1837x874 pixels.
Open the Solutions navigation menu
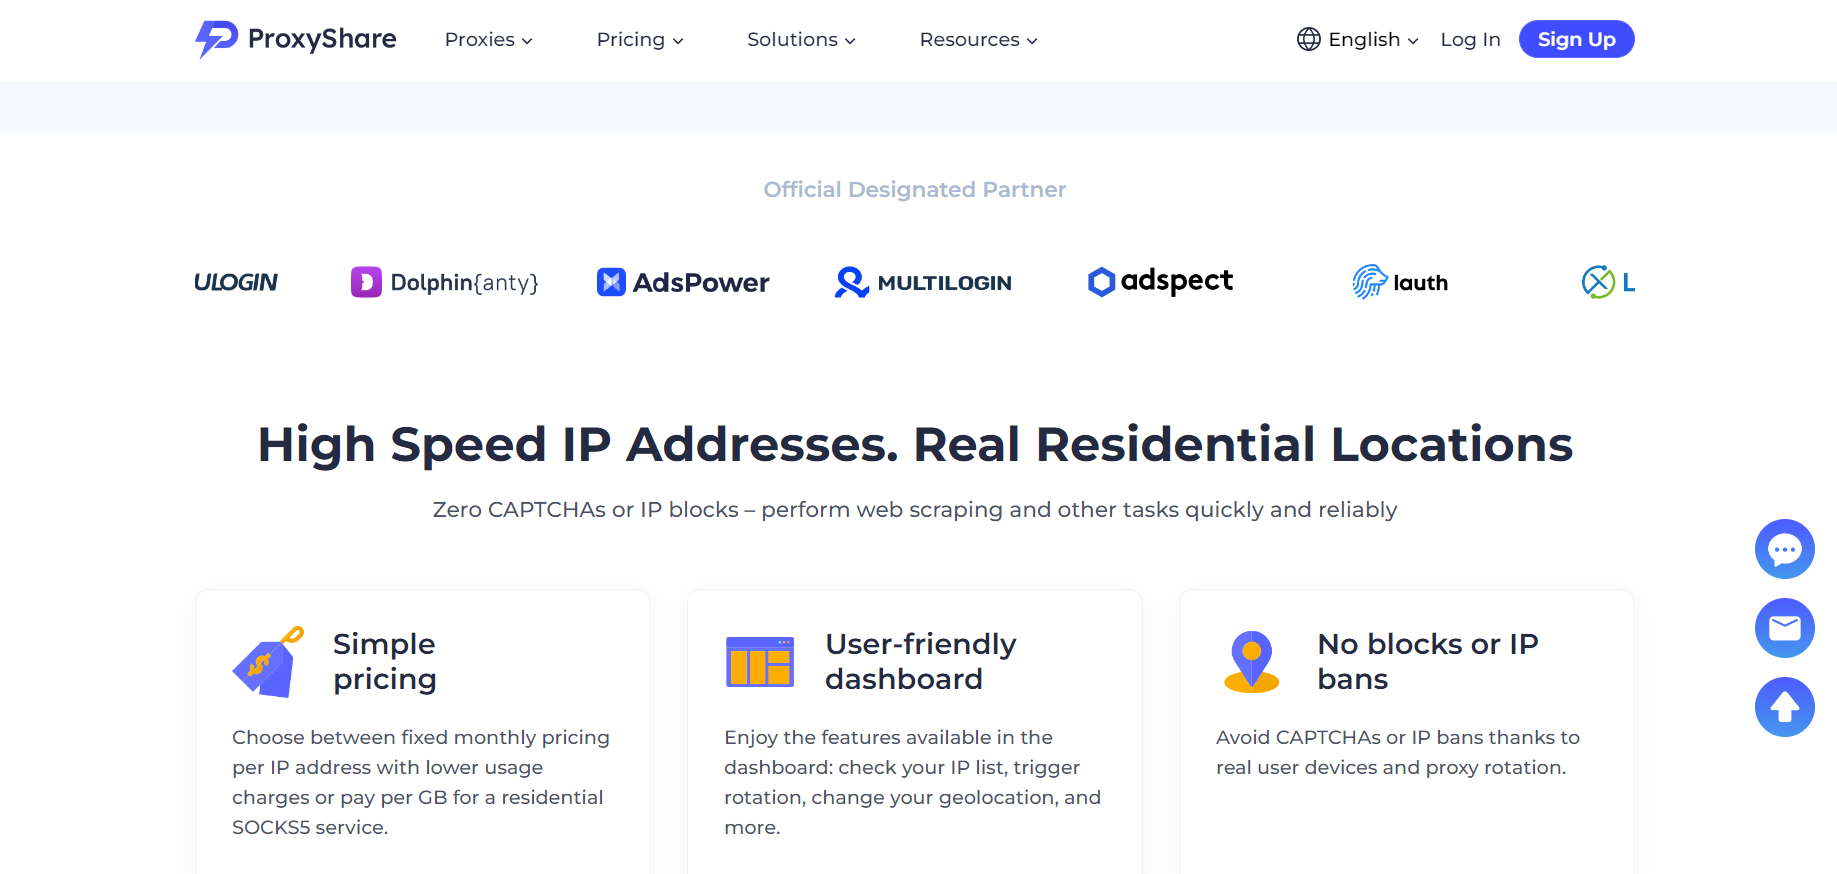click(801, 40)
